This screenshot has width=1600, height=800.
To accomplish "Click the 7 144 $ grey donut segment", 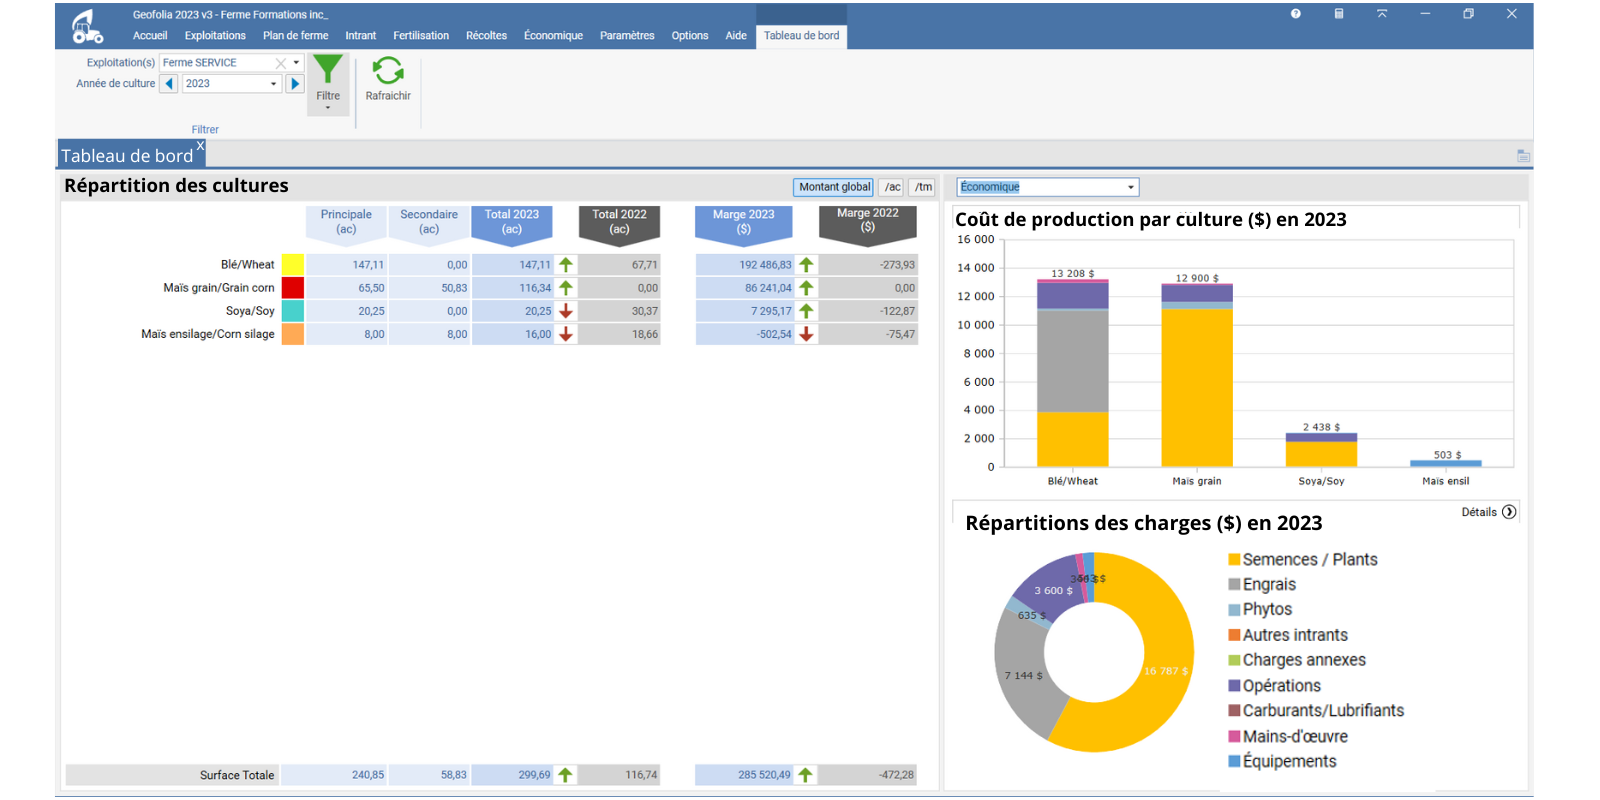I will 1025,676.
